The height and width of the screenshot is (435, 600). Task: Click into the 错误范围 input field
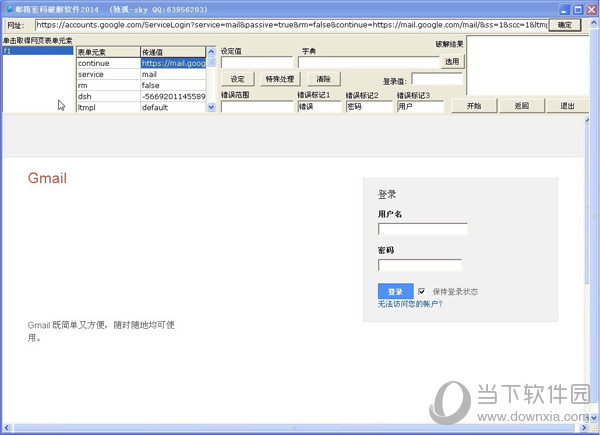coord(257,106)
